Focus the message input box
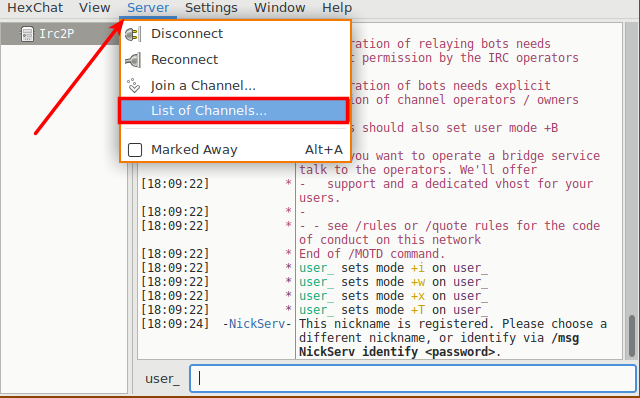The image size is (640, 398). click(x=413, y=378)
